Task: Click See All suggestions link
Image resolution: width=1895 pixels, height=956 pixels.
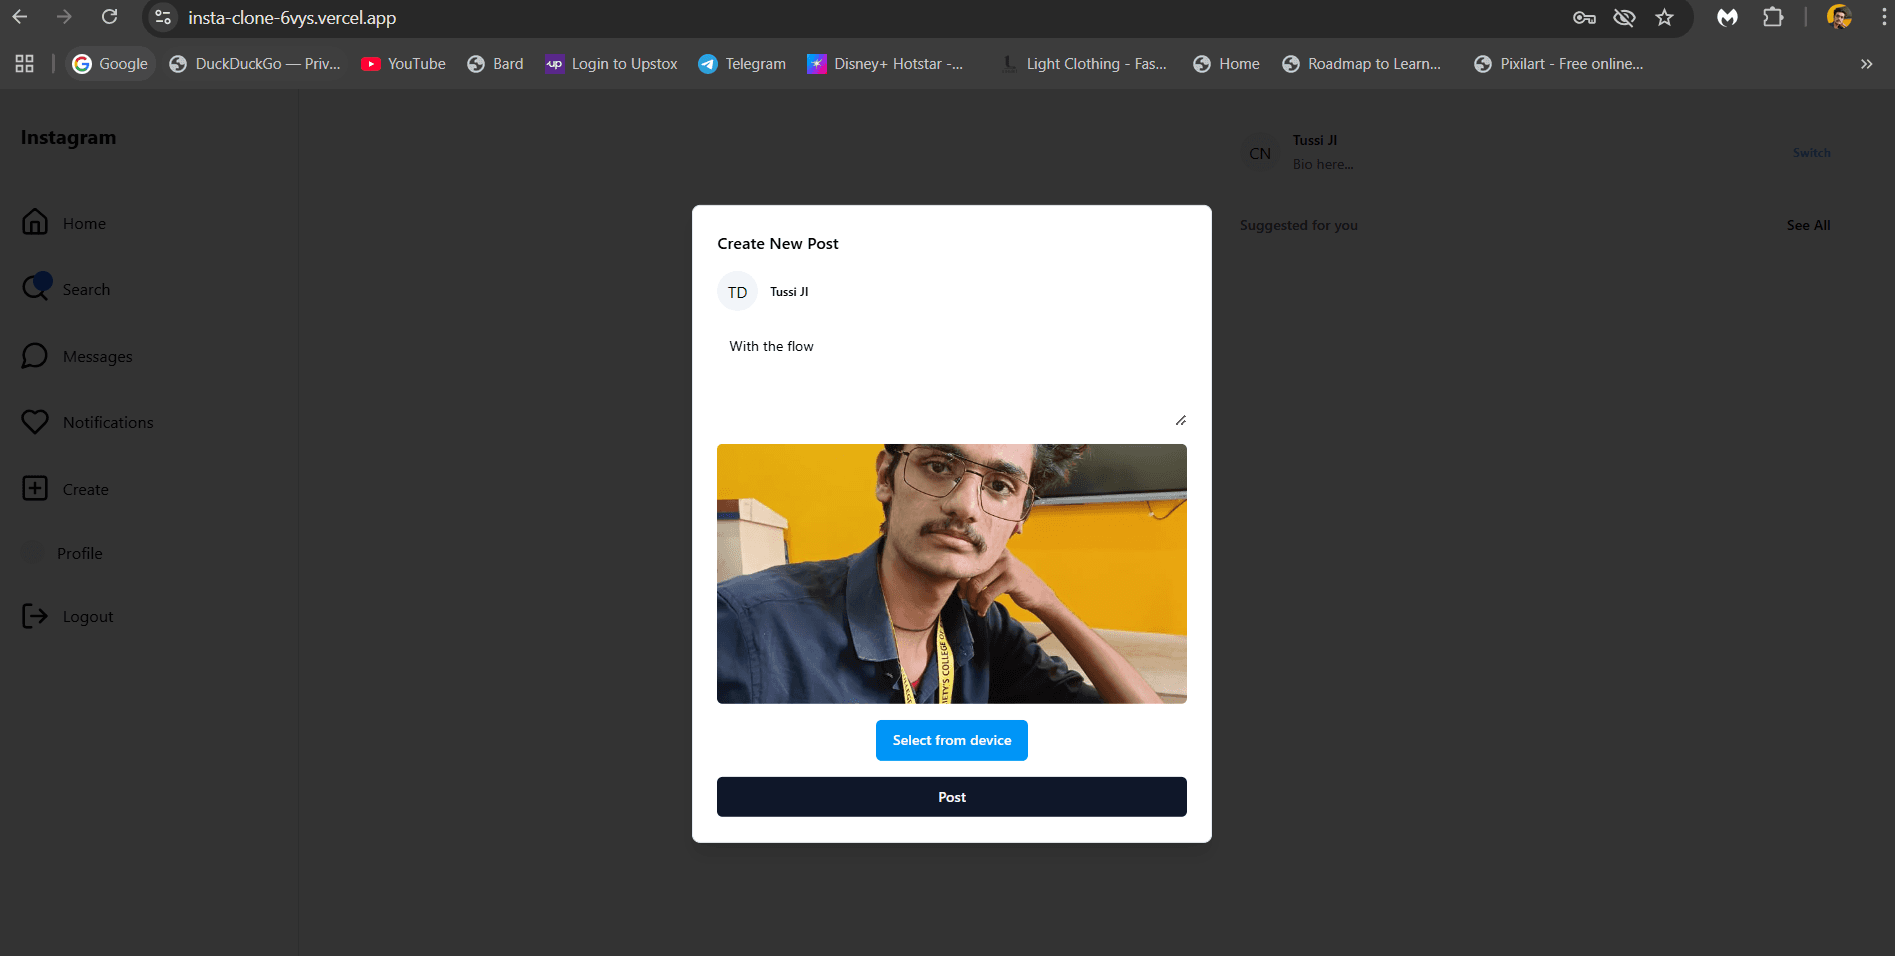Action: click(1808, 225)
